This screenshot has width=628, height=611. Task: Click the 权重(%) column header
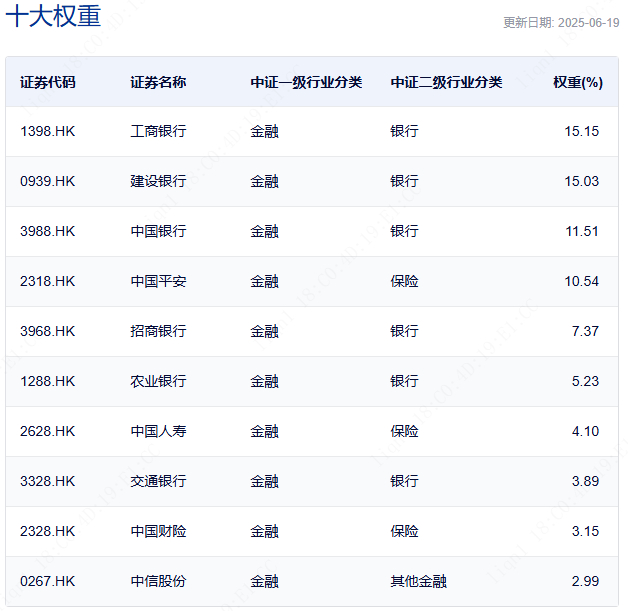pyautogui.click(x=578, y=82)
